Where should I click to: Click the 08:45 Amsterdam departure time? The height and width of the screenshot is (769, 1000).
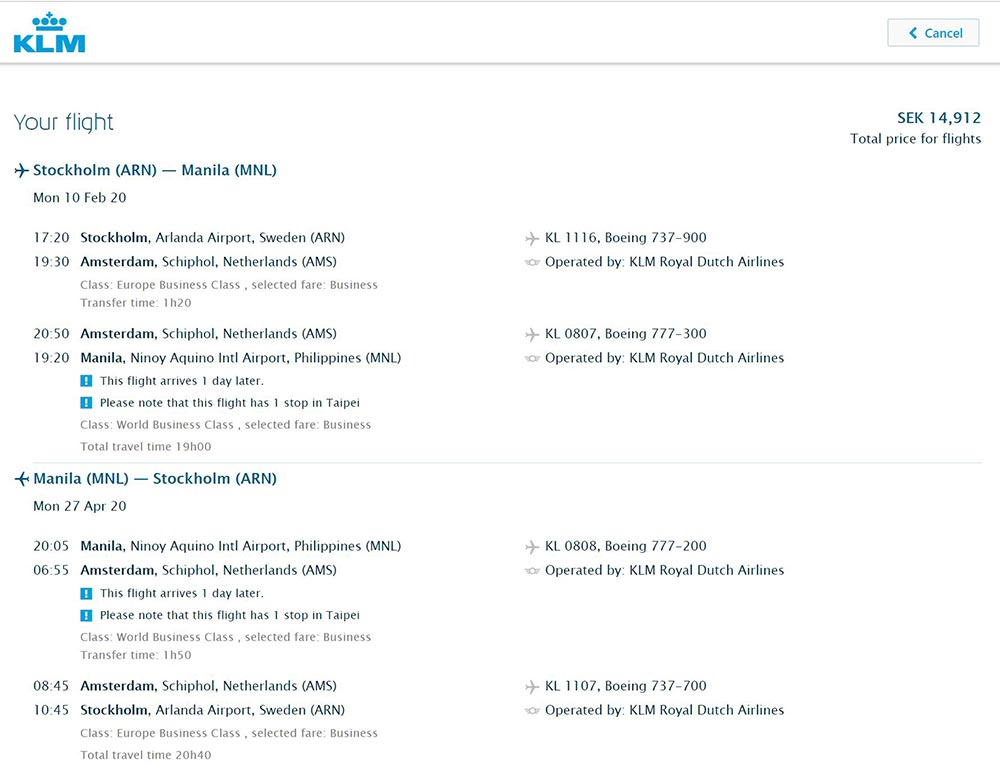[51, 686]
